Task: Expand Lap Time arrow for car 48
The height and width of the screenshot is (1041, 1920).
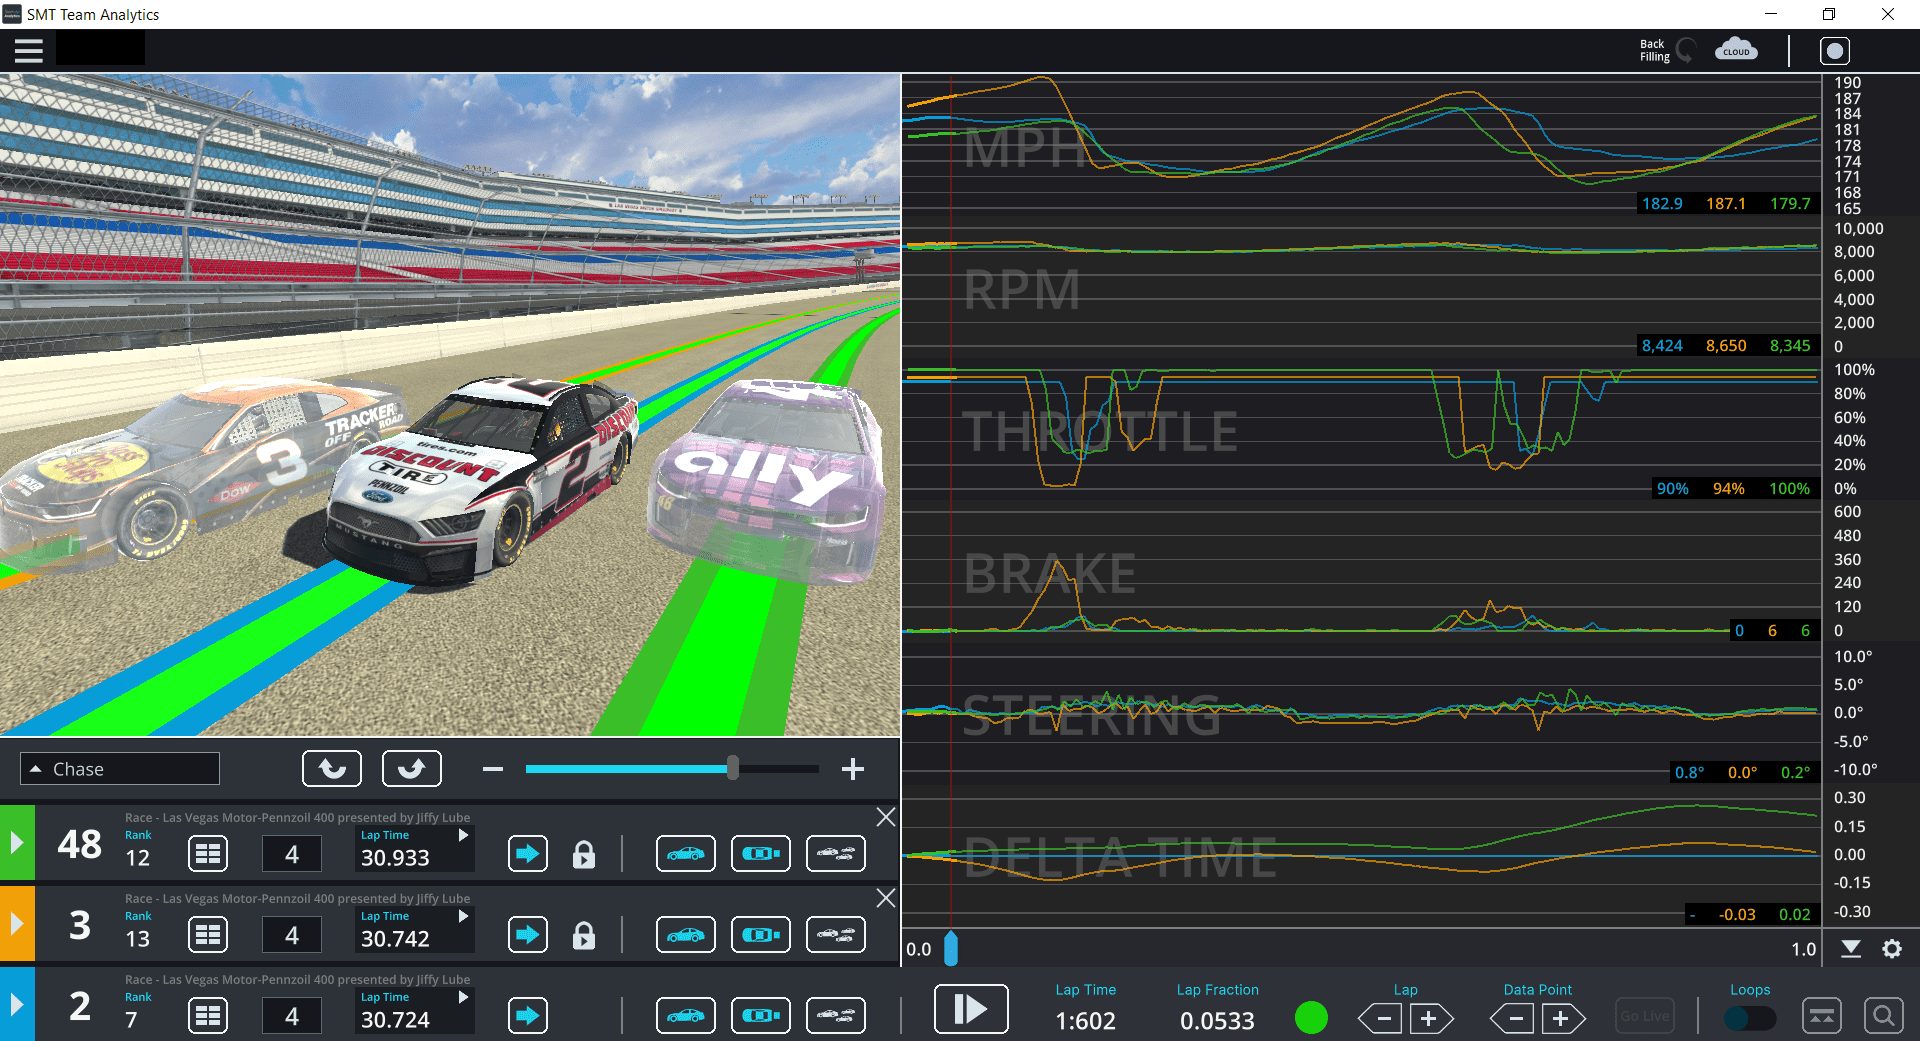Action: click(x=463, y=835)
